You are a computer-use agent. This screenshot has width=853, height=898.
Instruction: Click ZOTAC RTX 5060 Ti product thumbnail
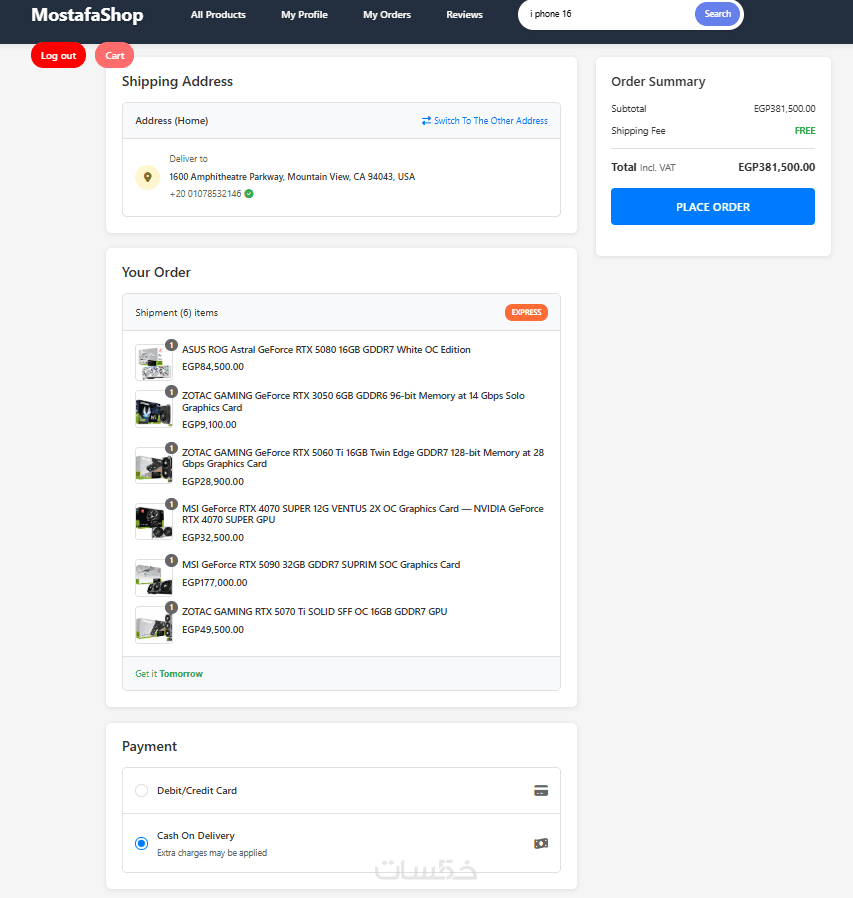[154, 466]
